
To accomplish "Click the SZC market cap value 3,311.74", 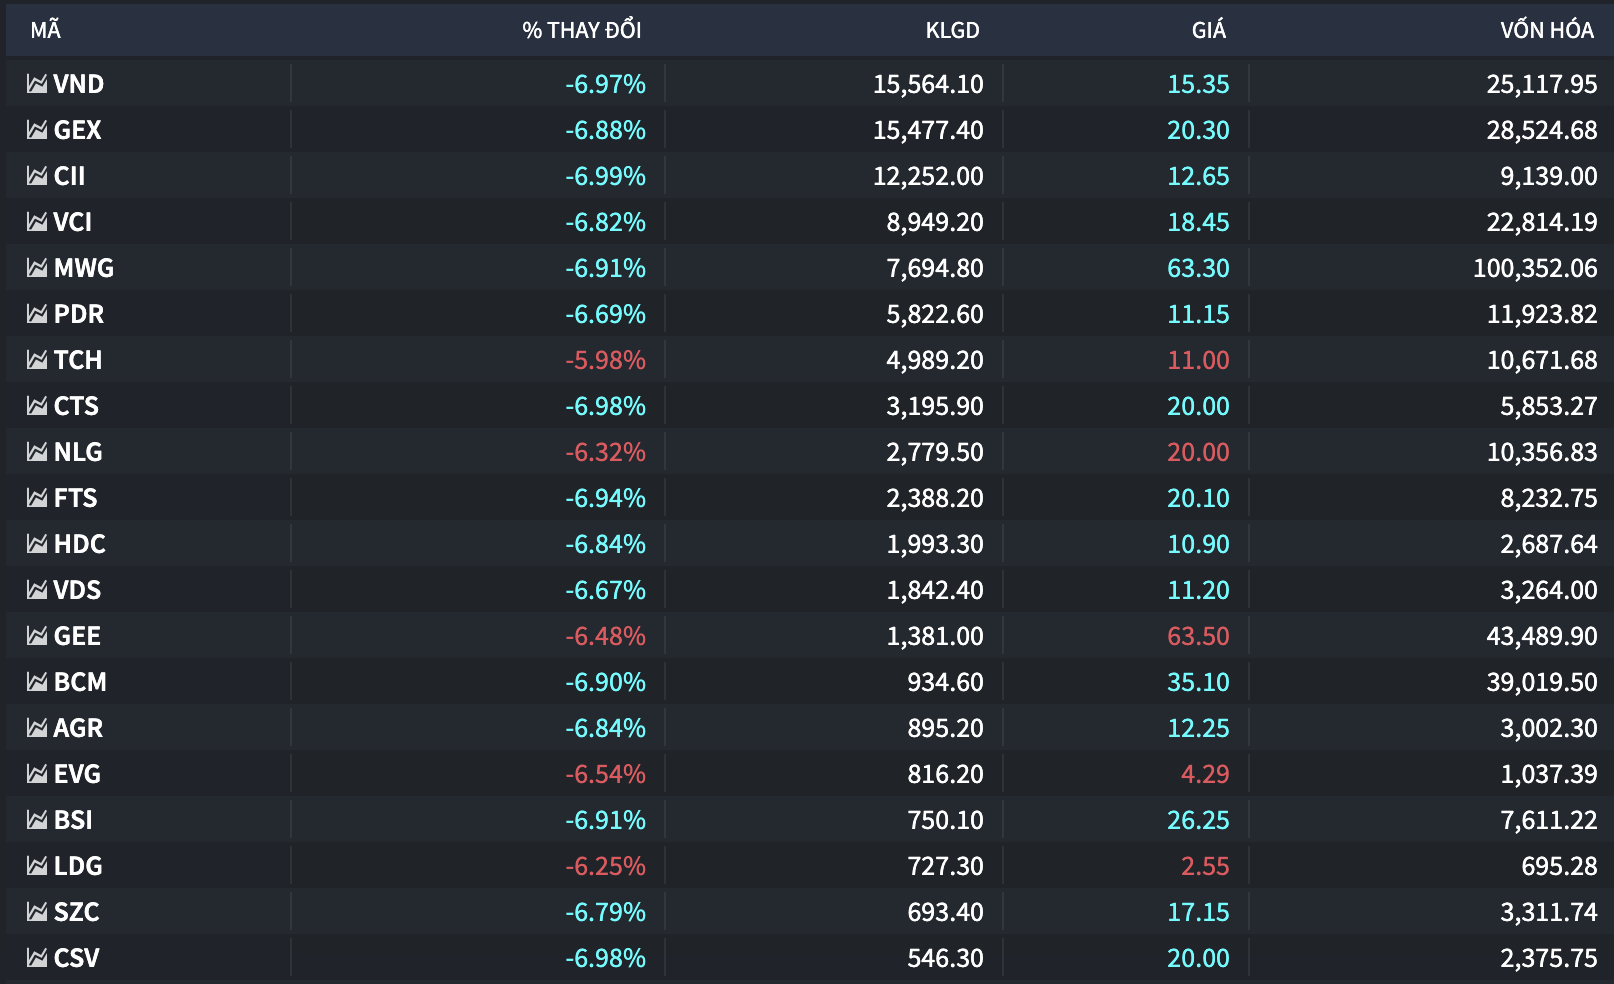I will [x=1549, y=912].
